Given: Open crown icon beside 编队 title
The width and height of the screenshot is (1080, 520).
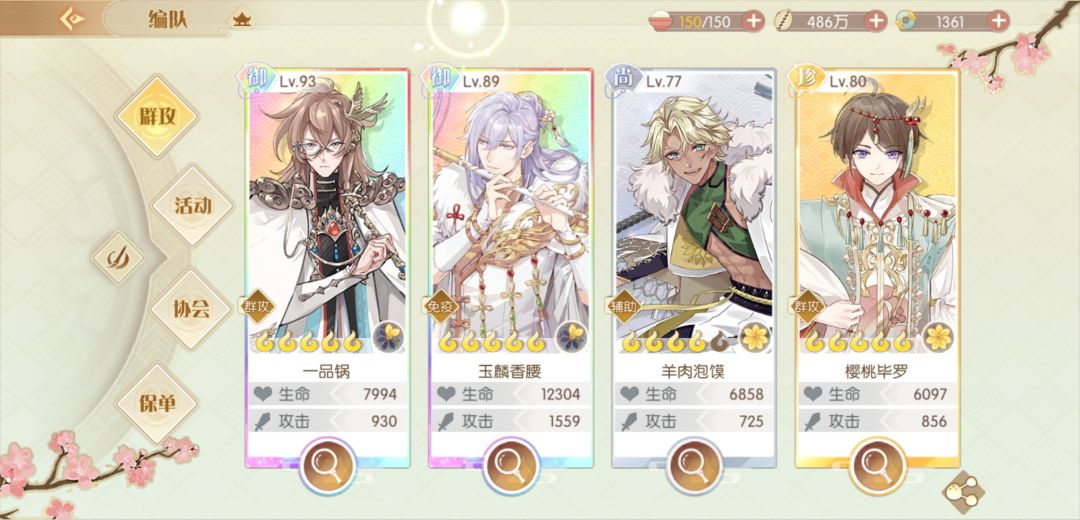Looking at the screenshot, I should coord(242,19).
